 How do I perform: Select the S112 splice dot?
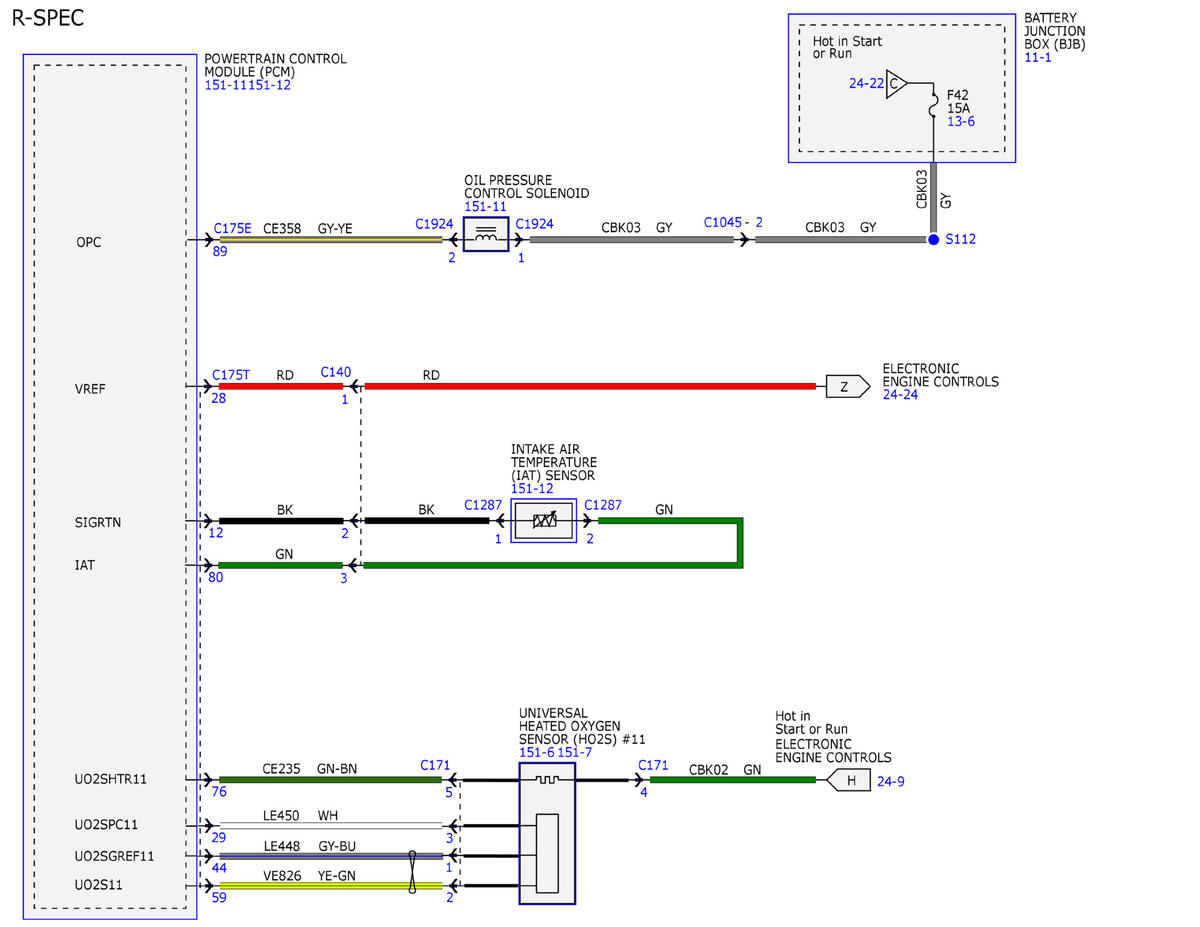click(x=933, y=240)
